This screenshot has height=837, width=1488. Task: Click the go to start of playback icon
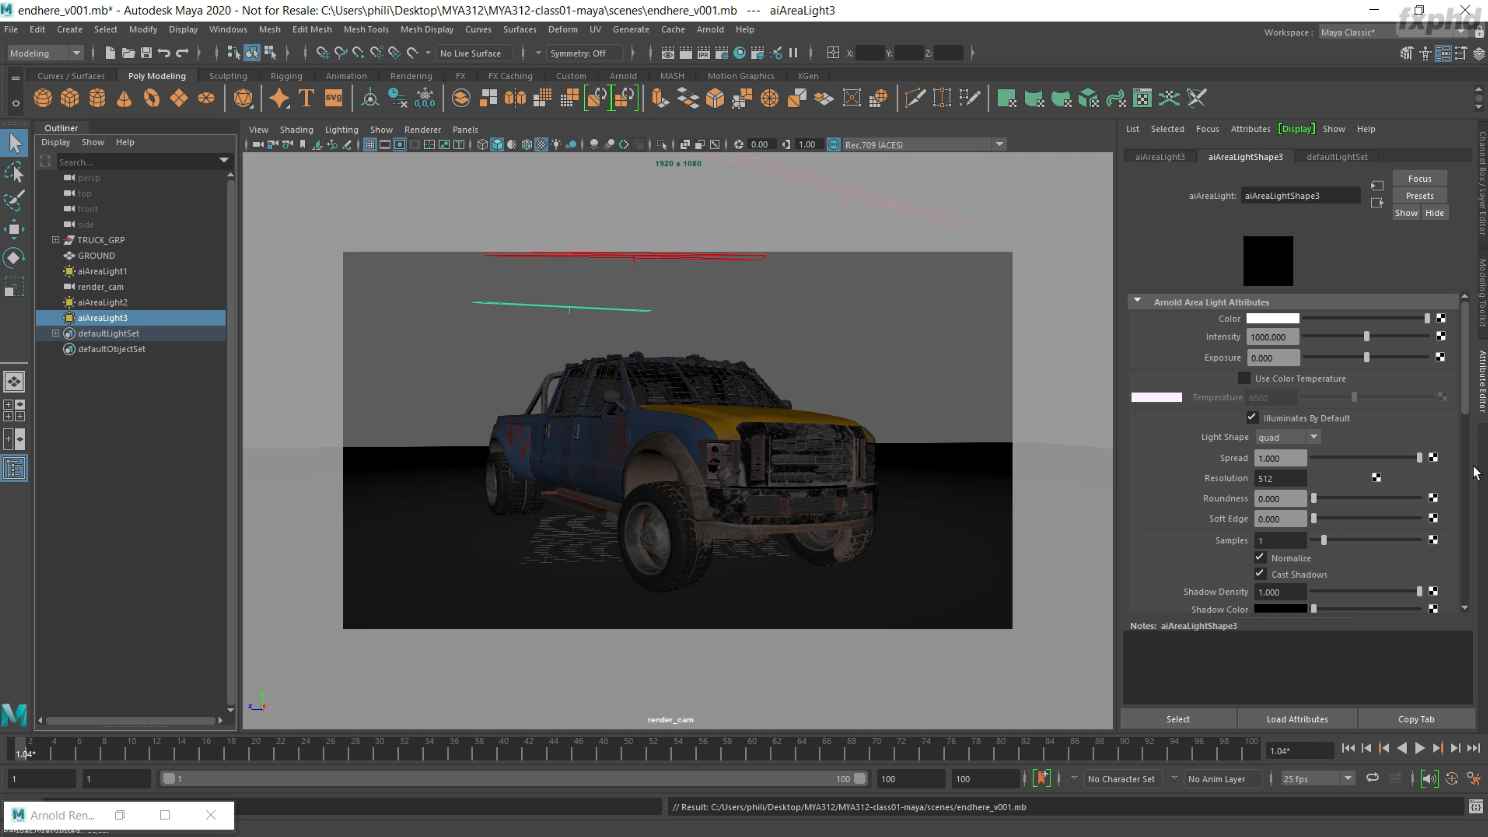click(x=1348, y=748)
